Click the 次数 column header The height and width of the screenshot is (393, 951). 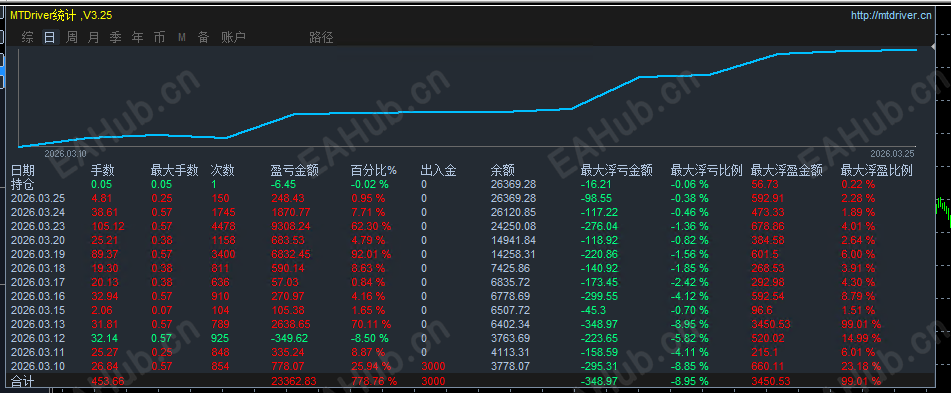223,170
